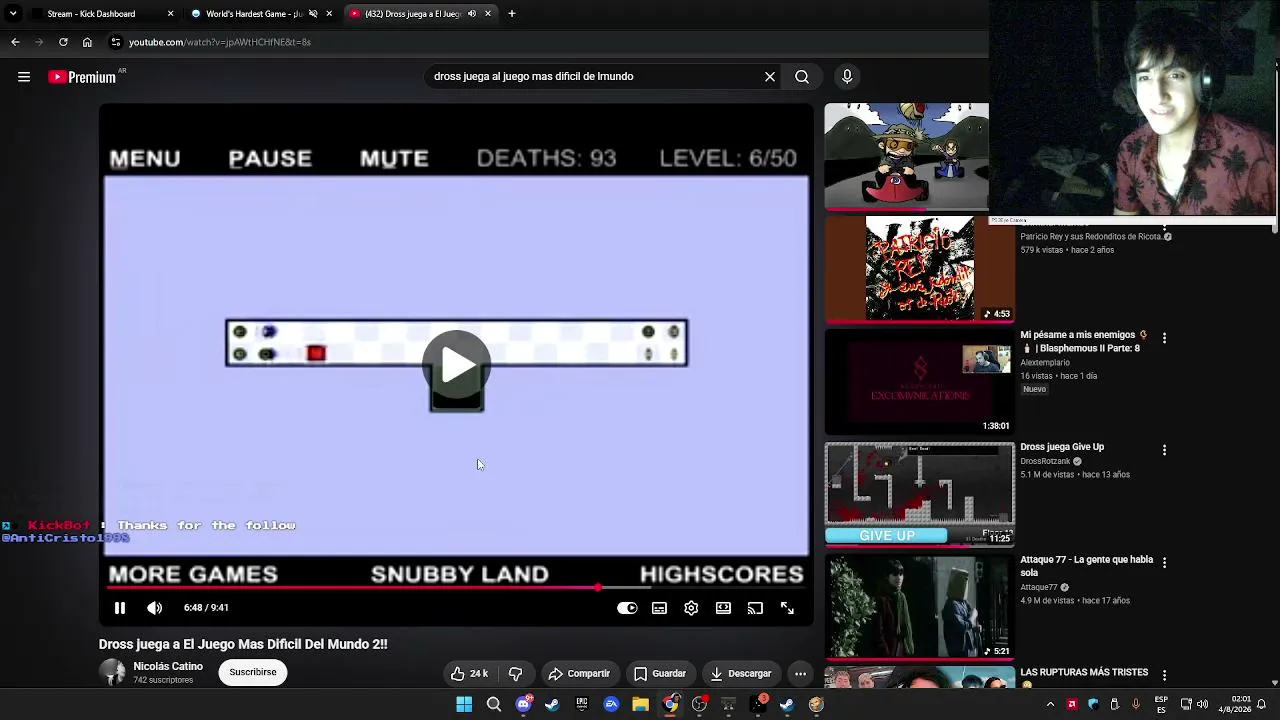Dislike this video
1280x720 pixels.
pyautogui.click(x=516, y=674)
